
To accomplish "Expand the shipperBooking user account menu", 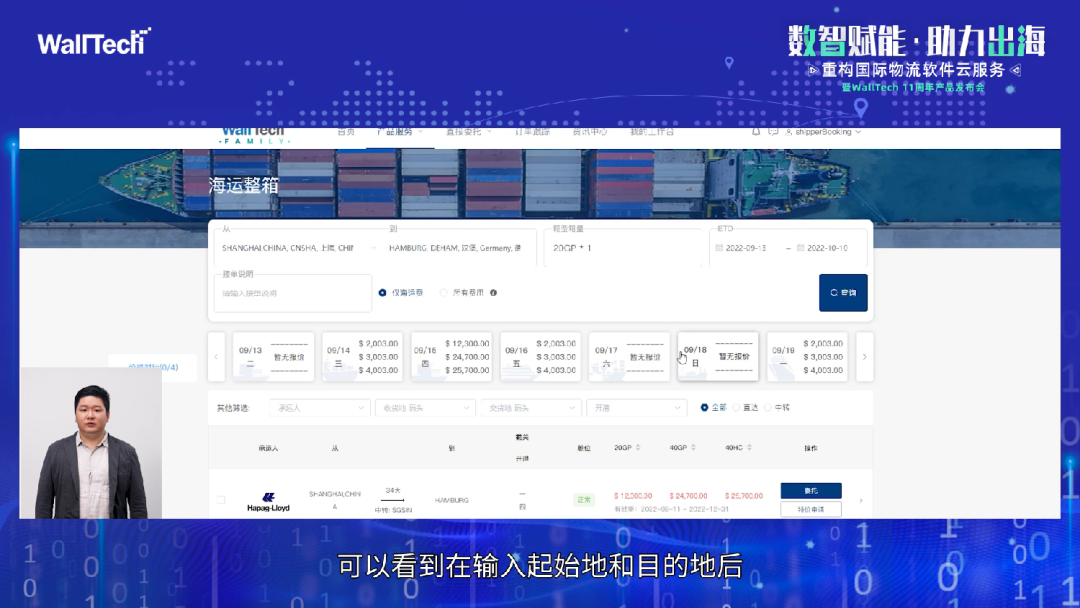I will pyautogui.click(x=824, y=131).
